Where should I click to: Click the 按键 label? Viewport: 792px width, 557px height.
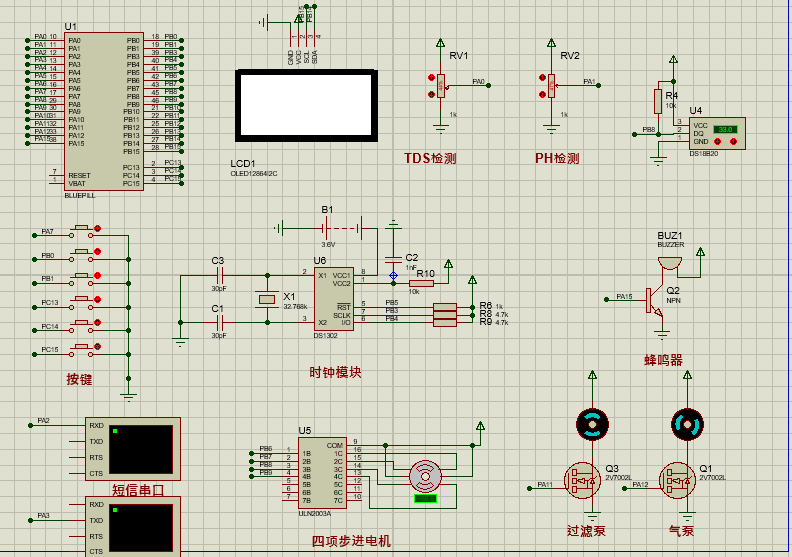79,379
